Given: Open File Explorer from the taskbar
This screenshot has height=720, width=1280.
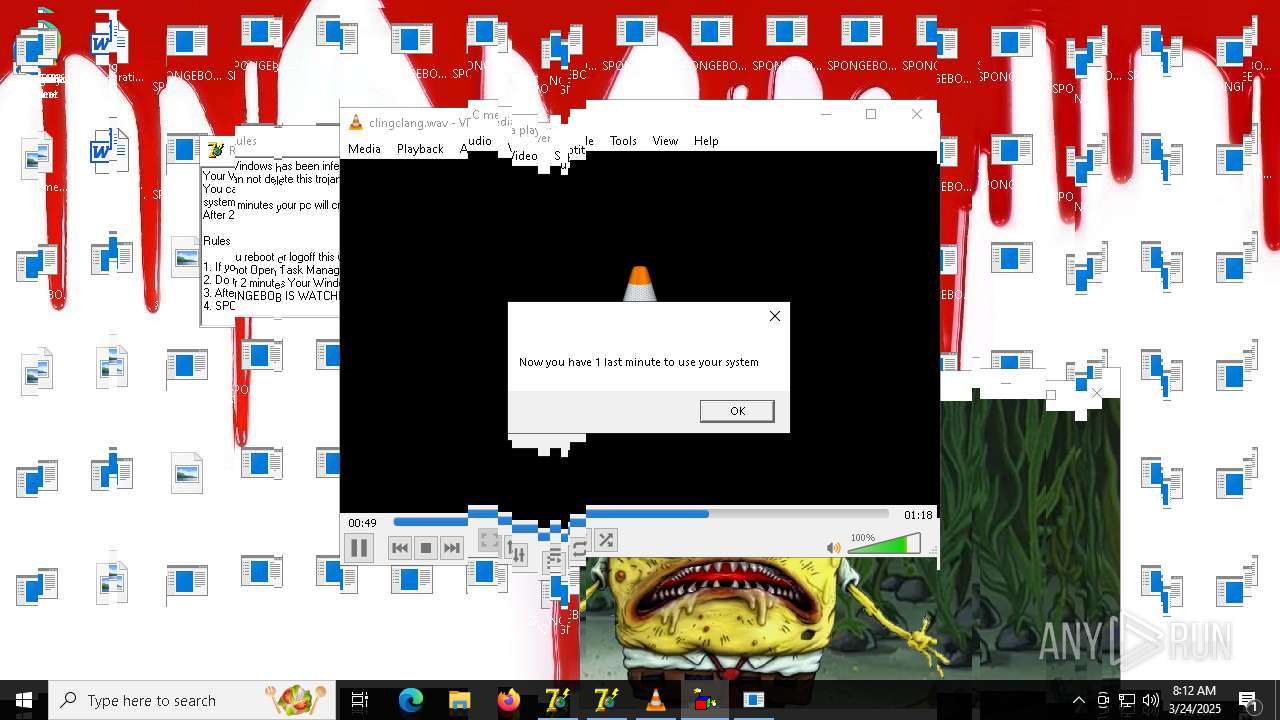Looking at the screenshot, I should tap(459, 700).
